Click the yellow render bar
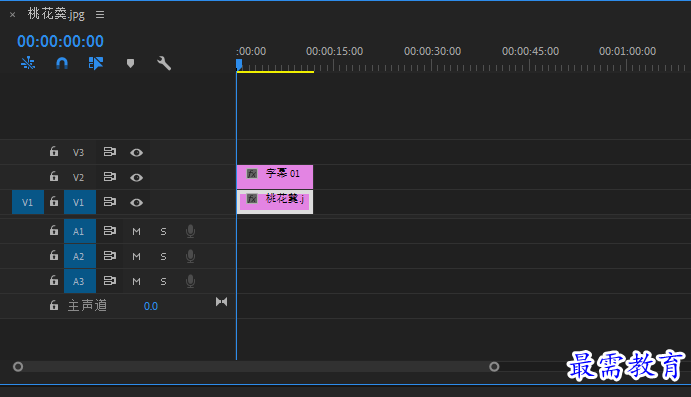The height and width of the screenshot is (397, 691). point(275,72)
